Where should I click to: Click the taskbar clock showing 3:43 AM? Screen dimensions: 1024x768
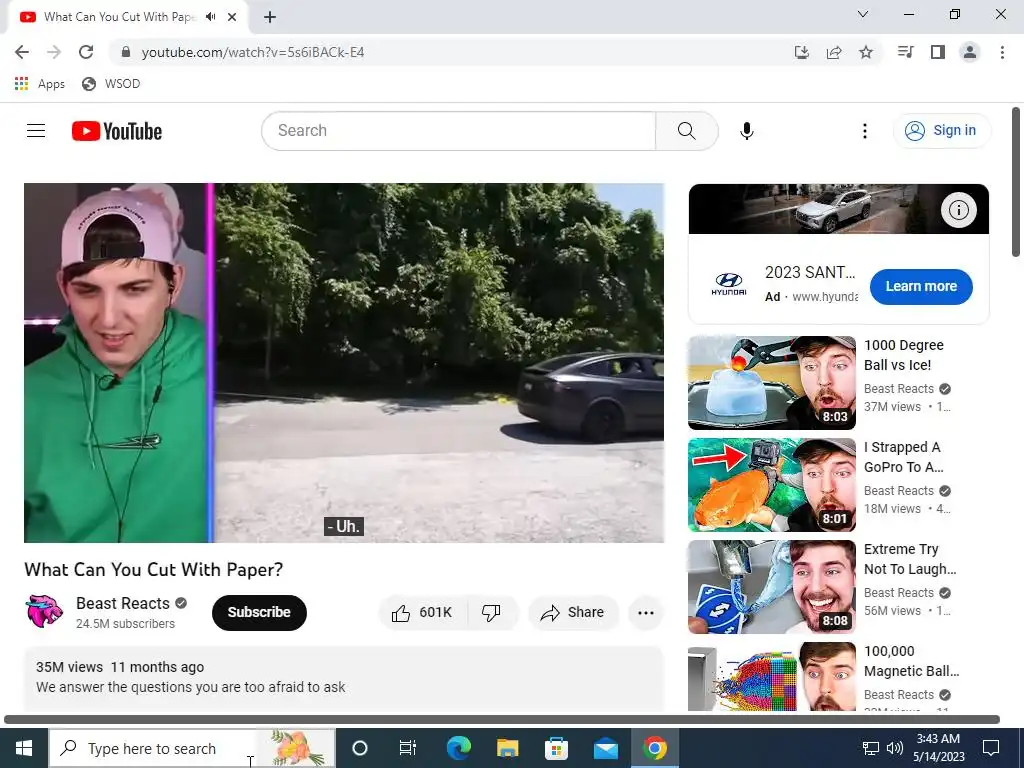click(x=938, y=748)
